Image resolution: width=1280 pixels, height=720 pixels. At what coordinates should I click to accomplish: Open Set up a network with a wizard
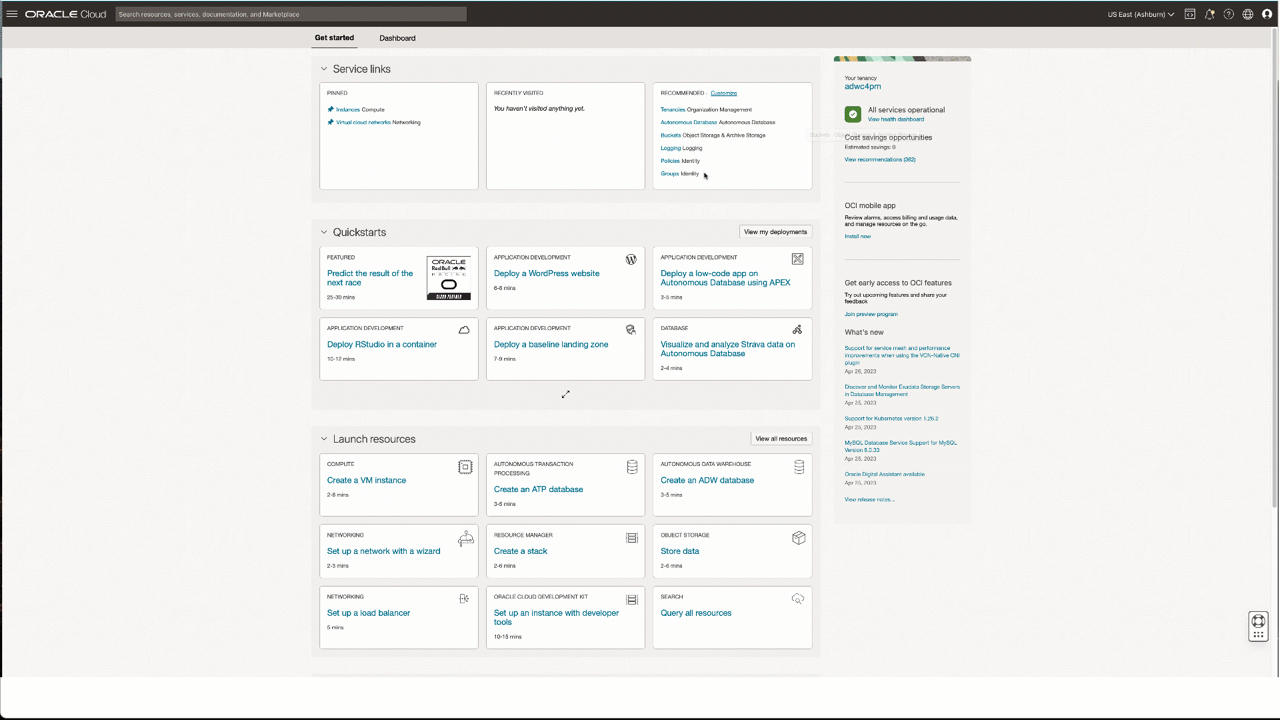pyautogui.click(x=384, y=551)
